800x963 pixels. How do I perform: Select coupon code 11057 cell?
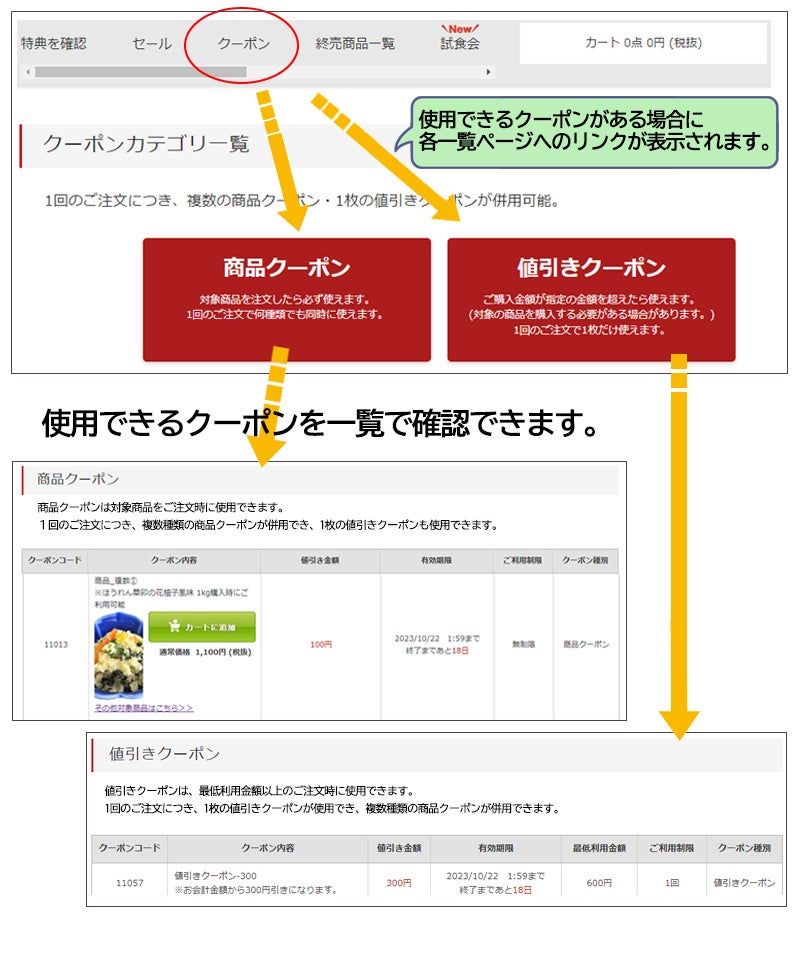[x=130, y=883]
